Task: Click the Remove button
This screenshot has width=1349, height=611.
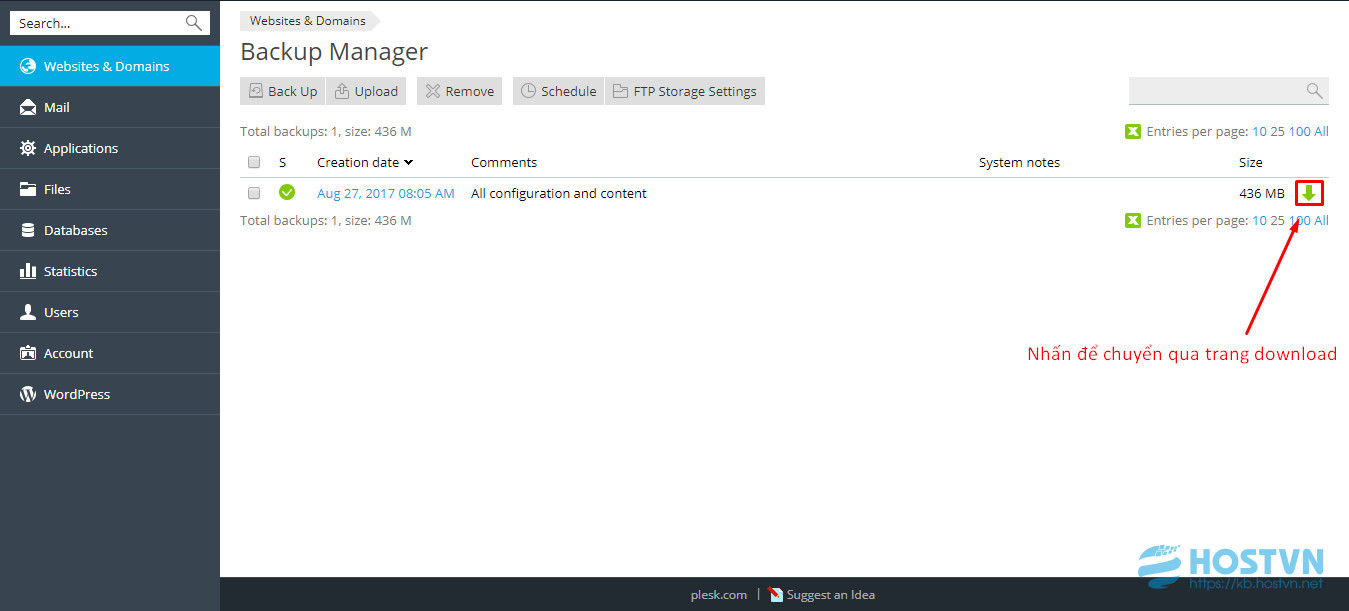Action: [x=459, y=91]
